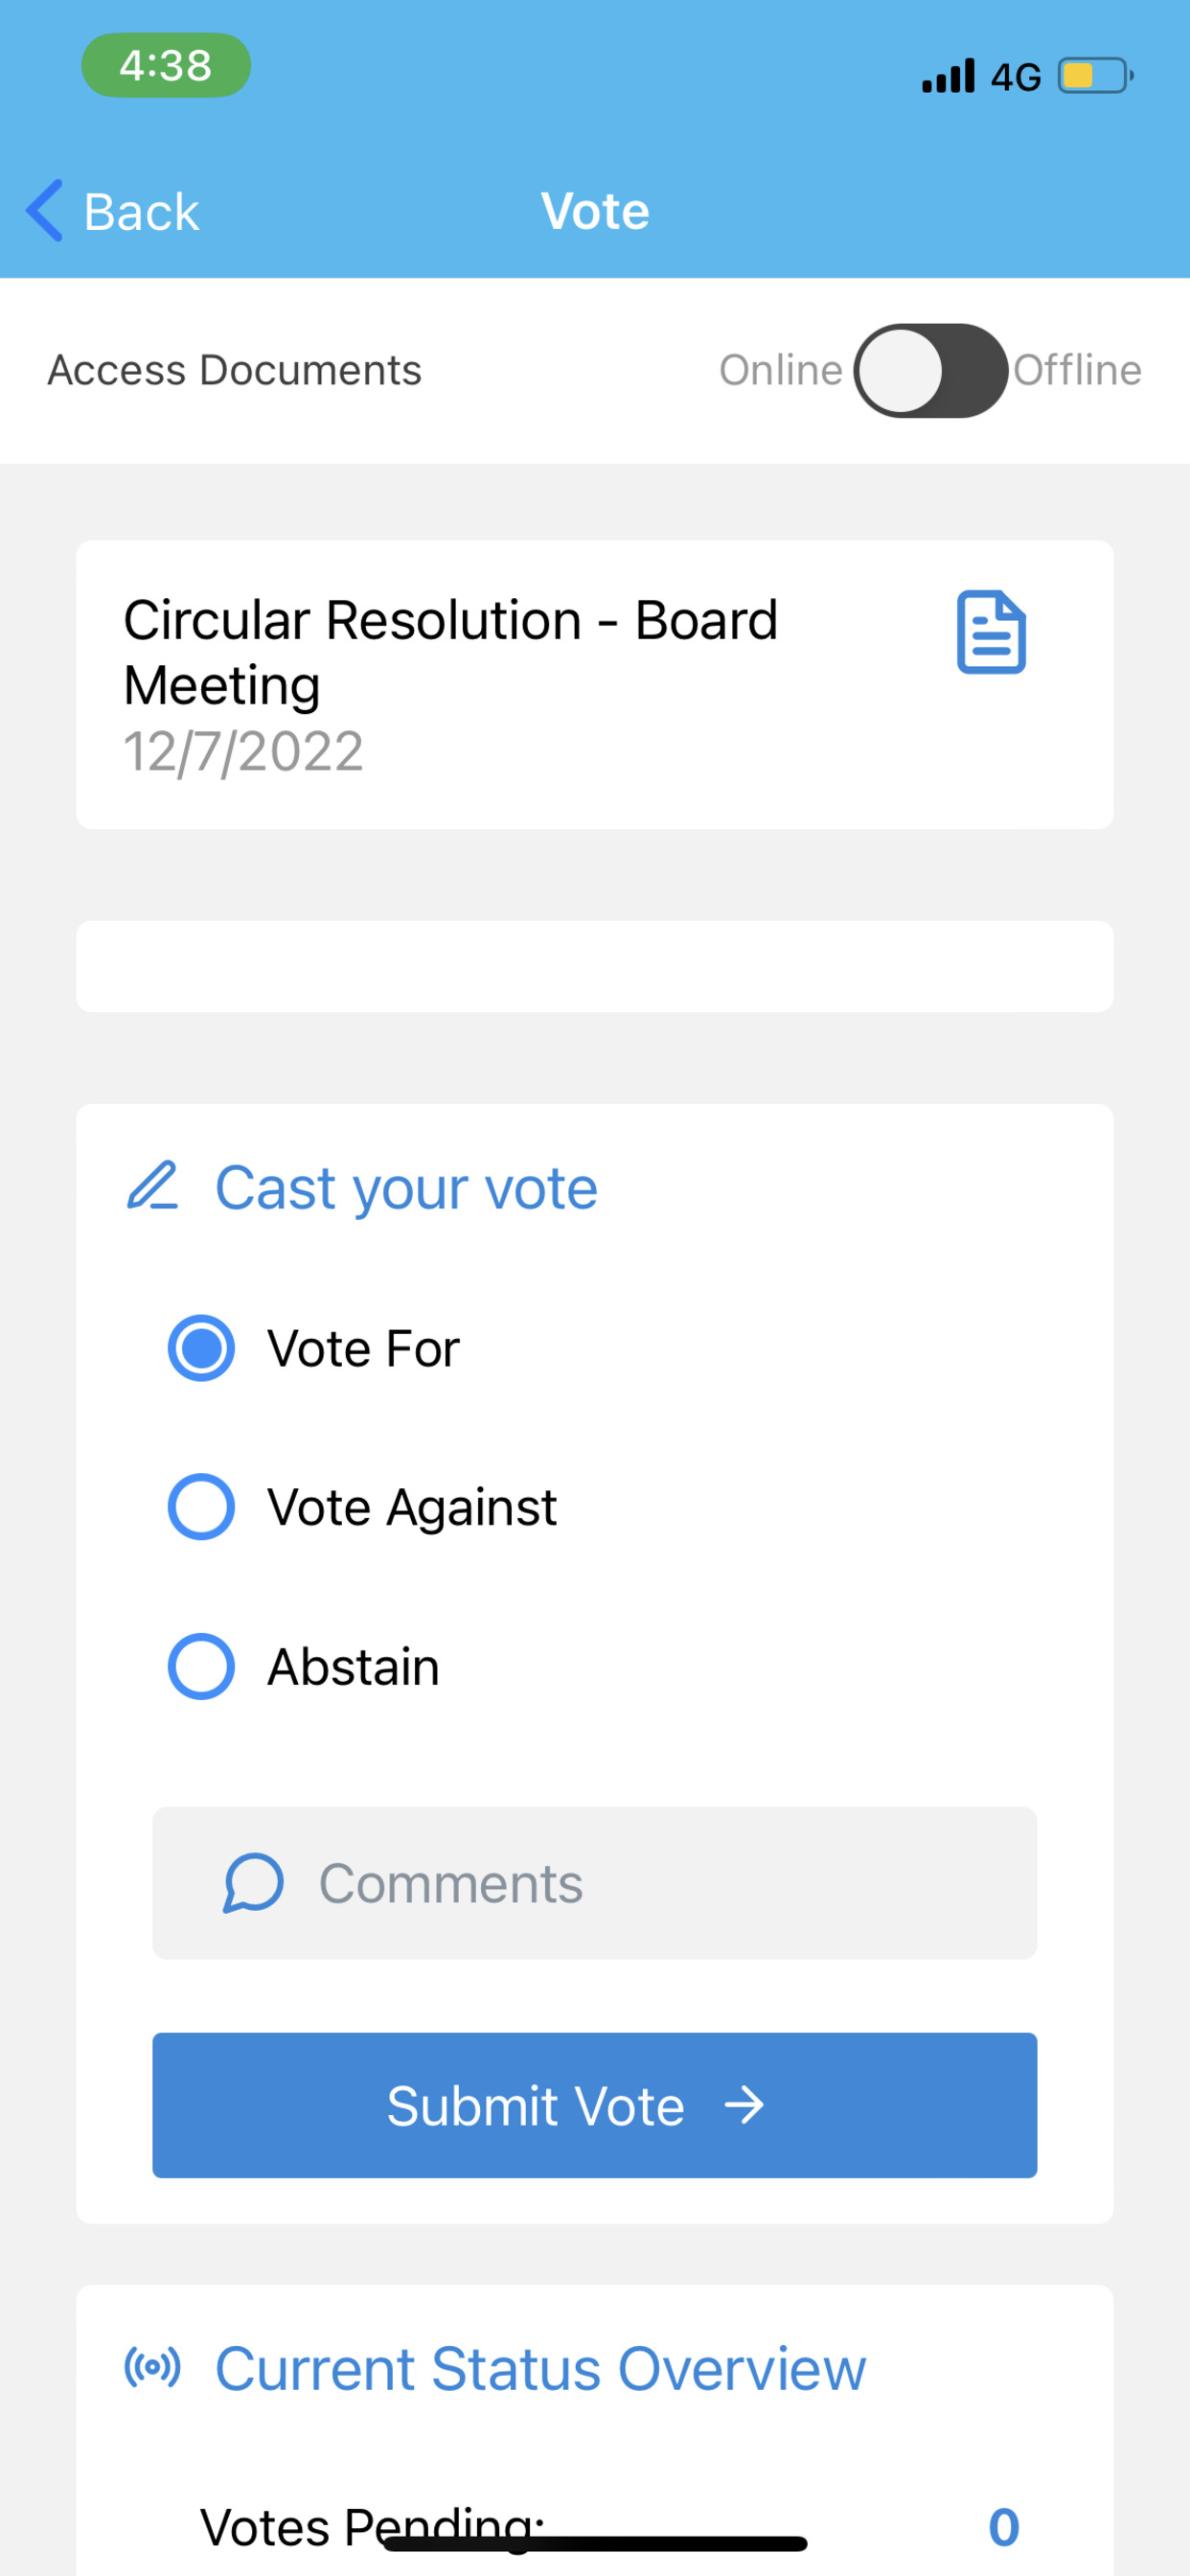Tap the Circular Resolution - Board Meeting card
Screen dimensions: 1190x2576
click(x=594, y=684)
